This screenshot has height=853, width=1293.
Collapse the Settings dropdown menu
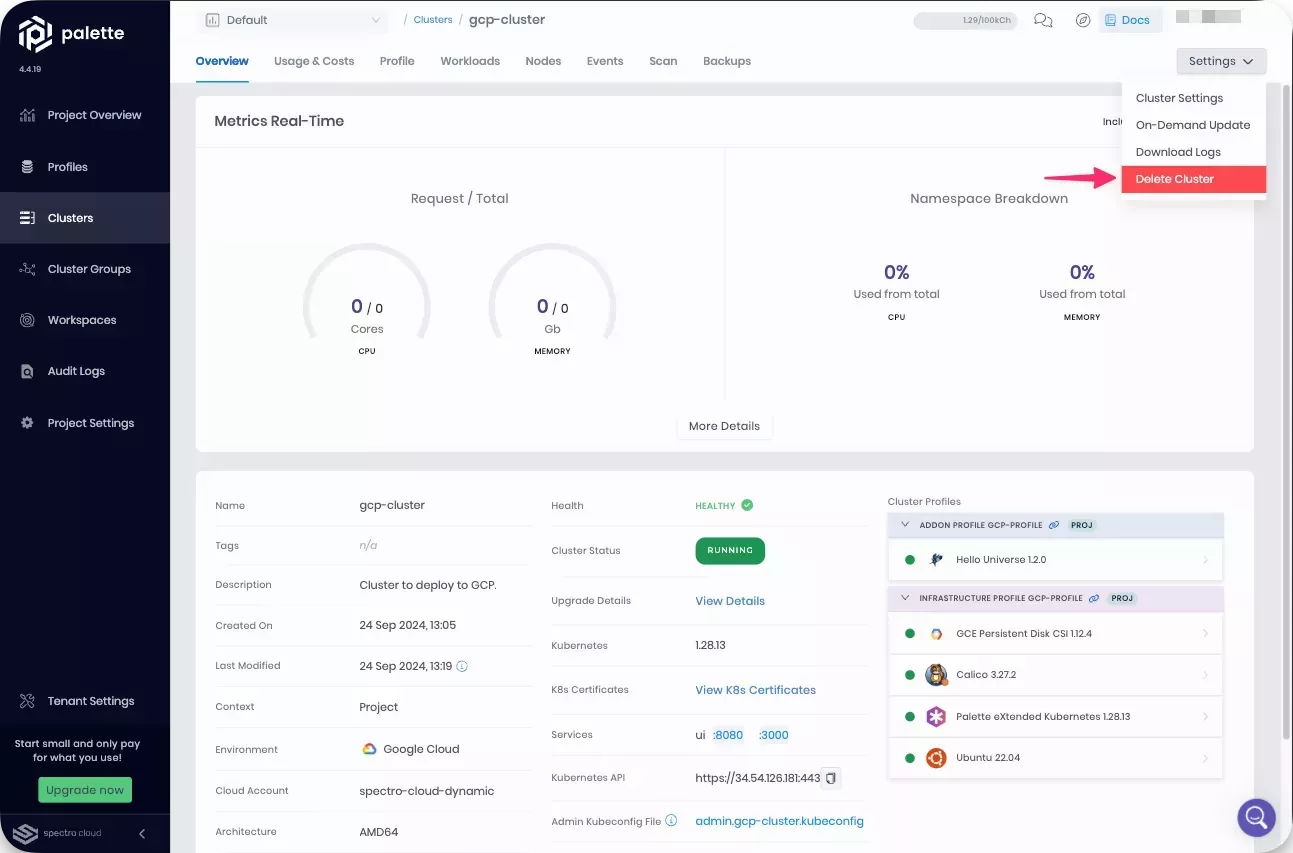pyautogui.click(x=1221, y=61)
